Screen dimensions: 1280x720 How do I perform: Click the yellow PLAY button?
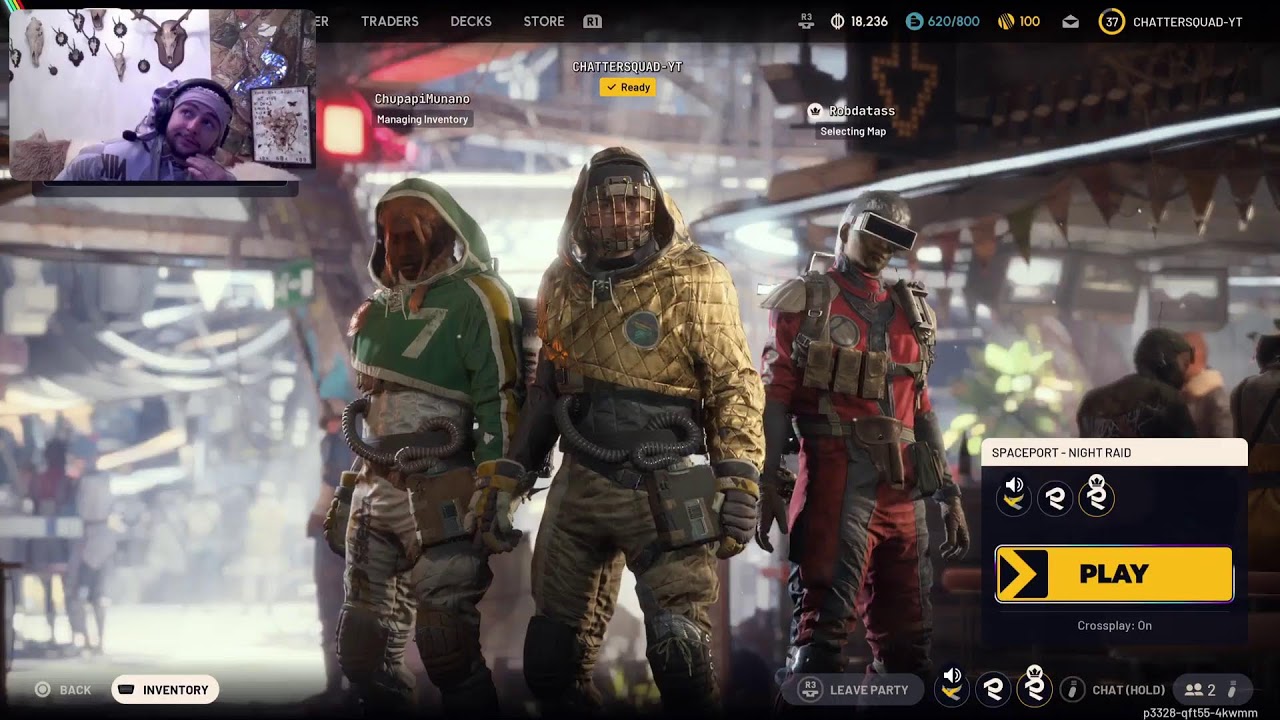point(1114,574)
